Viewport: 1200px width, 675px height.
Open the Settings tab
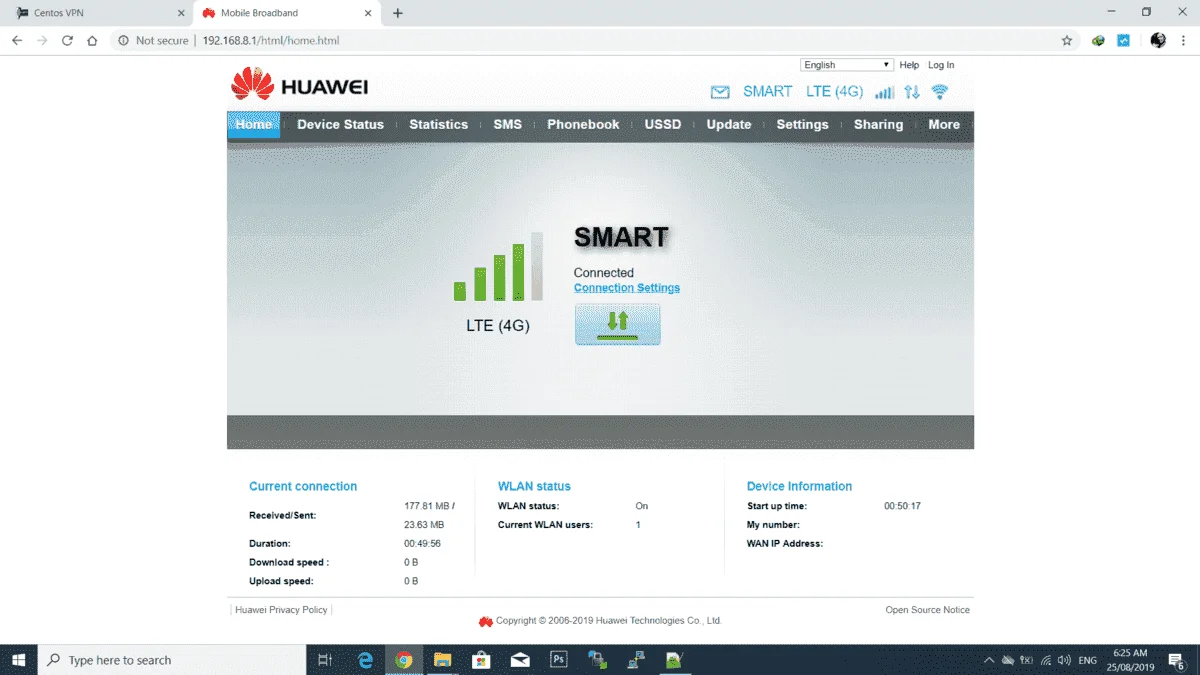(x=802, y=125)
